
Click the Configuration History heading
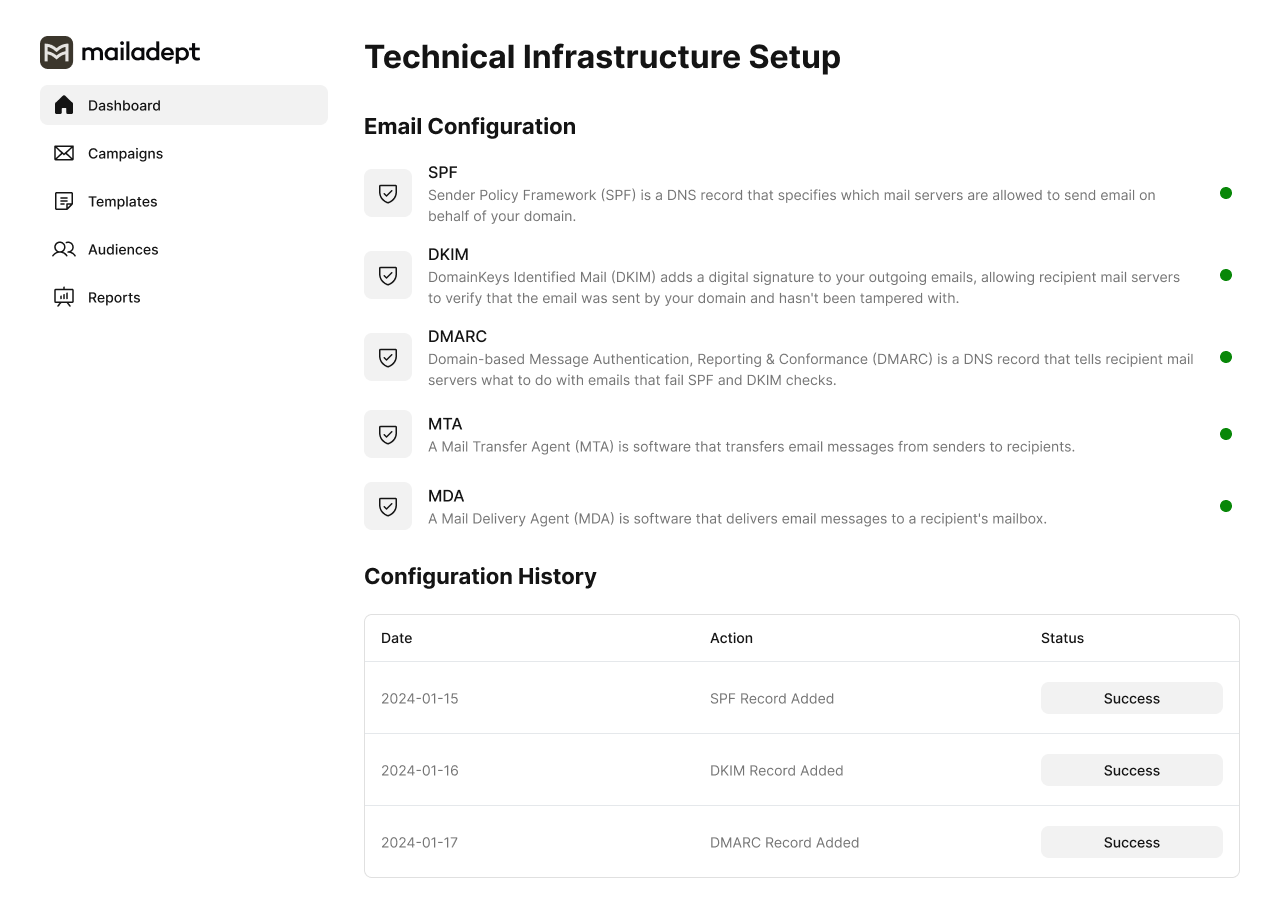[480, 576]
